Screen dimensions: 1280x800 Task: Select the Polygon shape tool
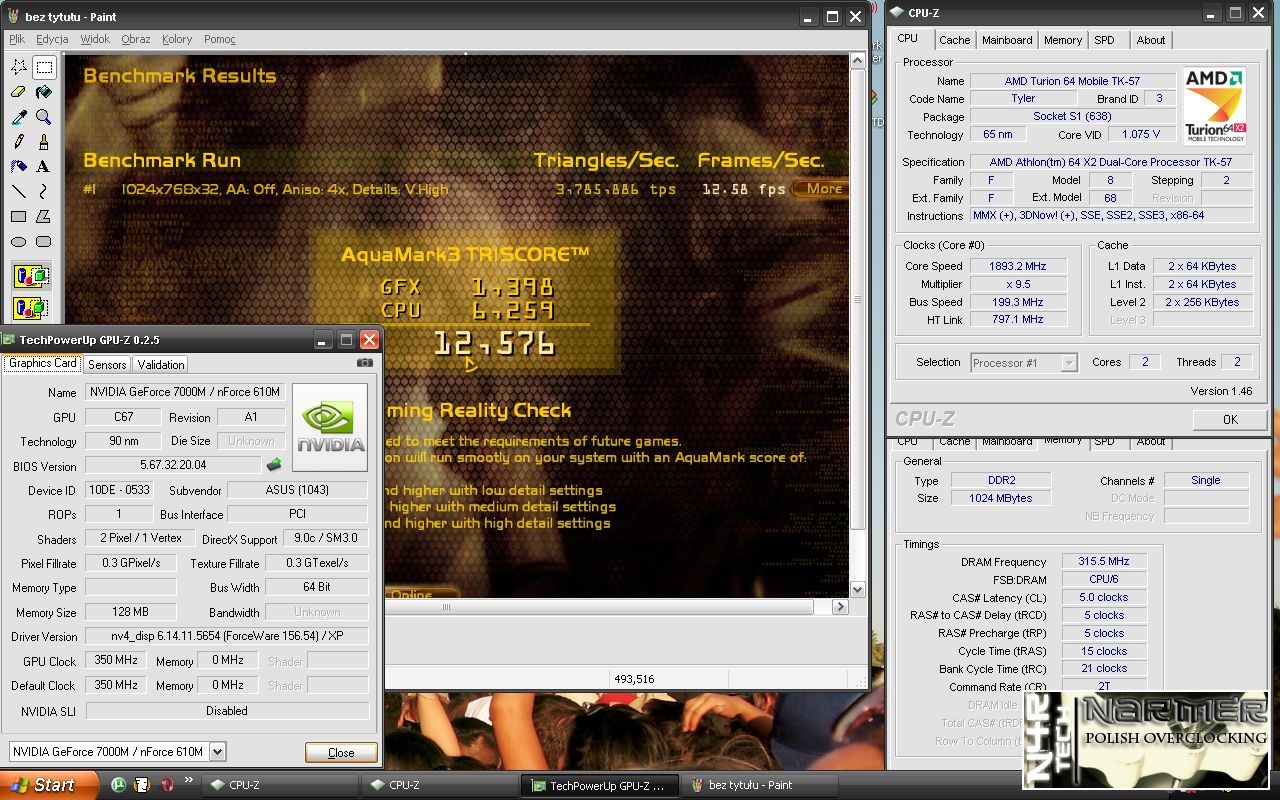(44, 216)
